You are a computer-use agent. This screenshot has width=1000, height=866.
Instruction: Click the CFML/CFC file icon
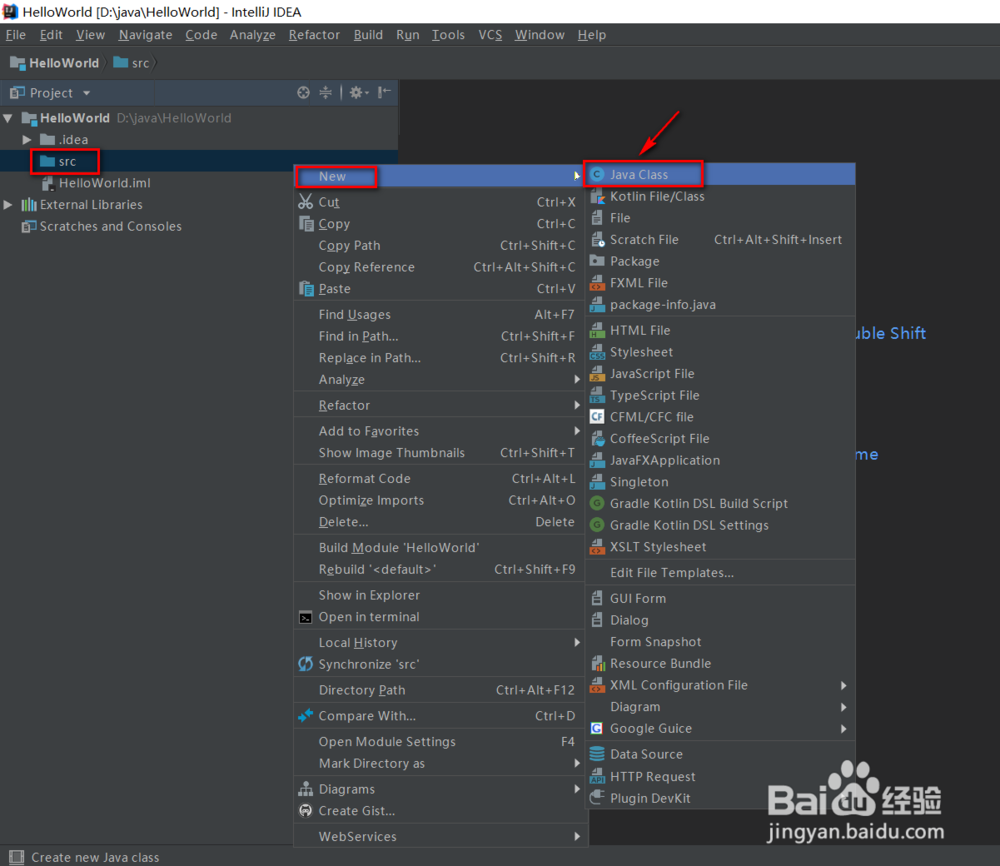click(597, 417)
